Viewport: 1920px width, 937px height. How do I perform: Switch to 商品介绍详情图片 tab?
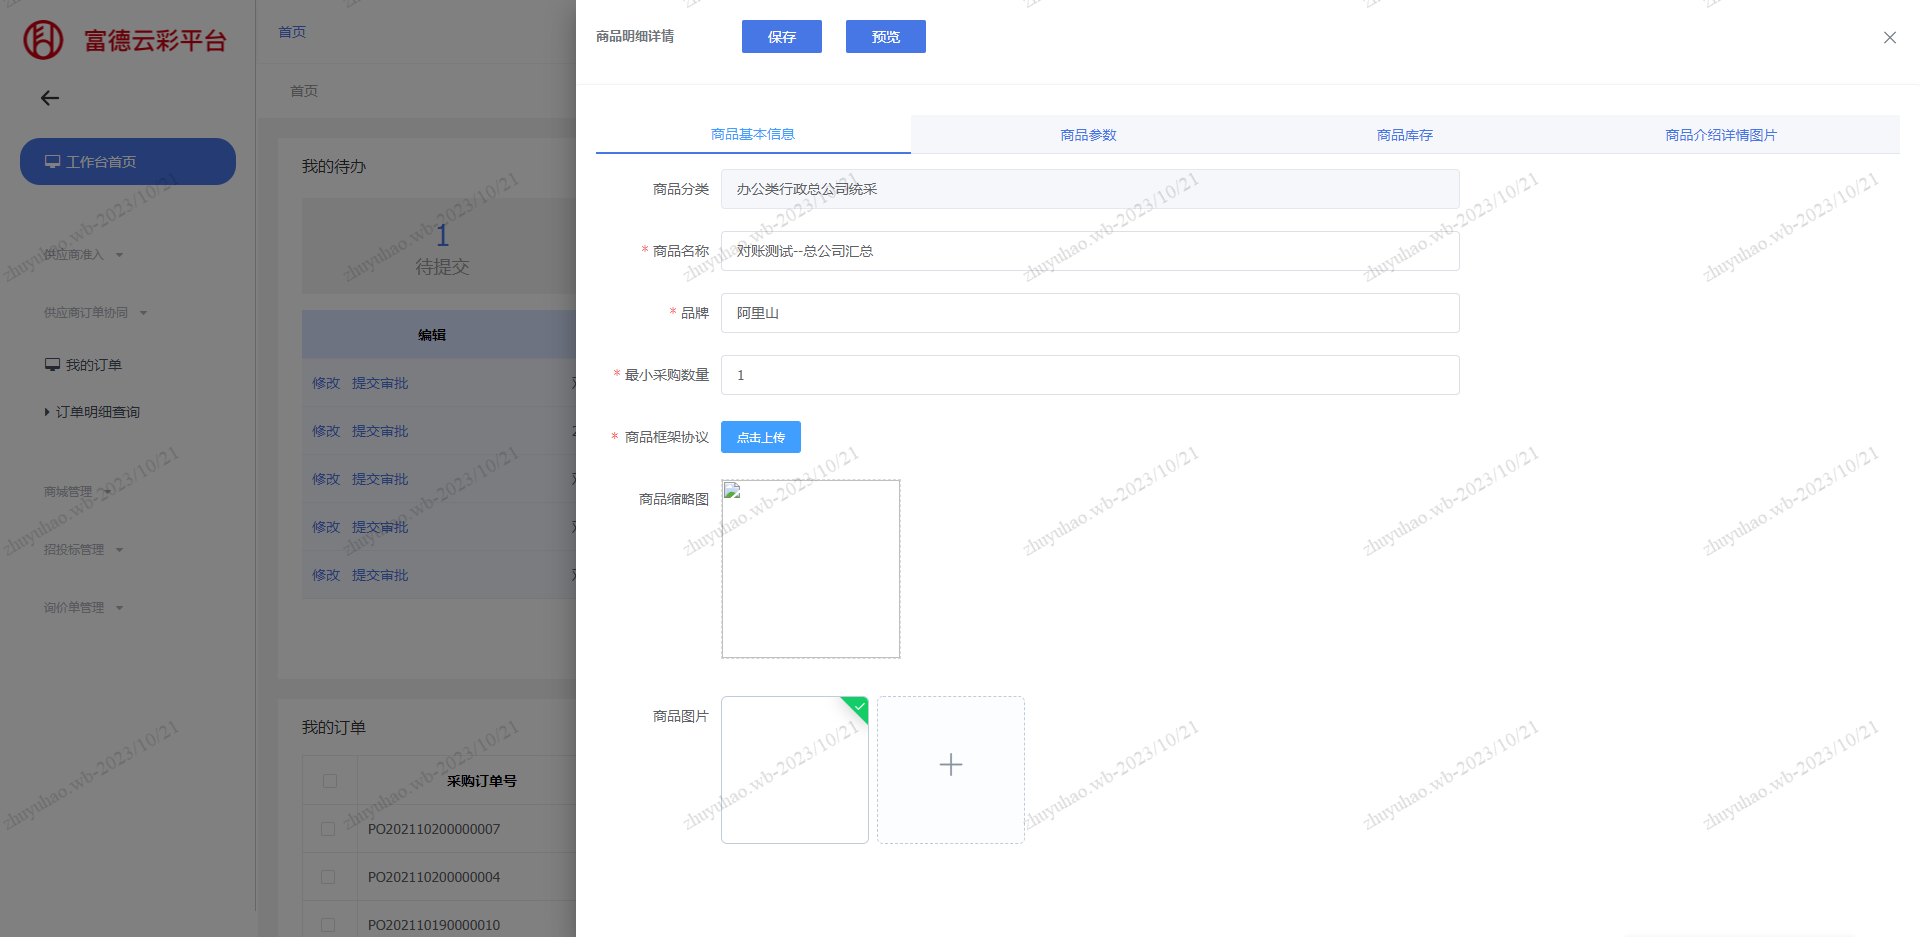point(1721,135)
